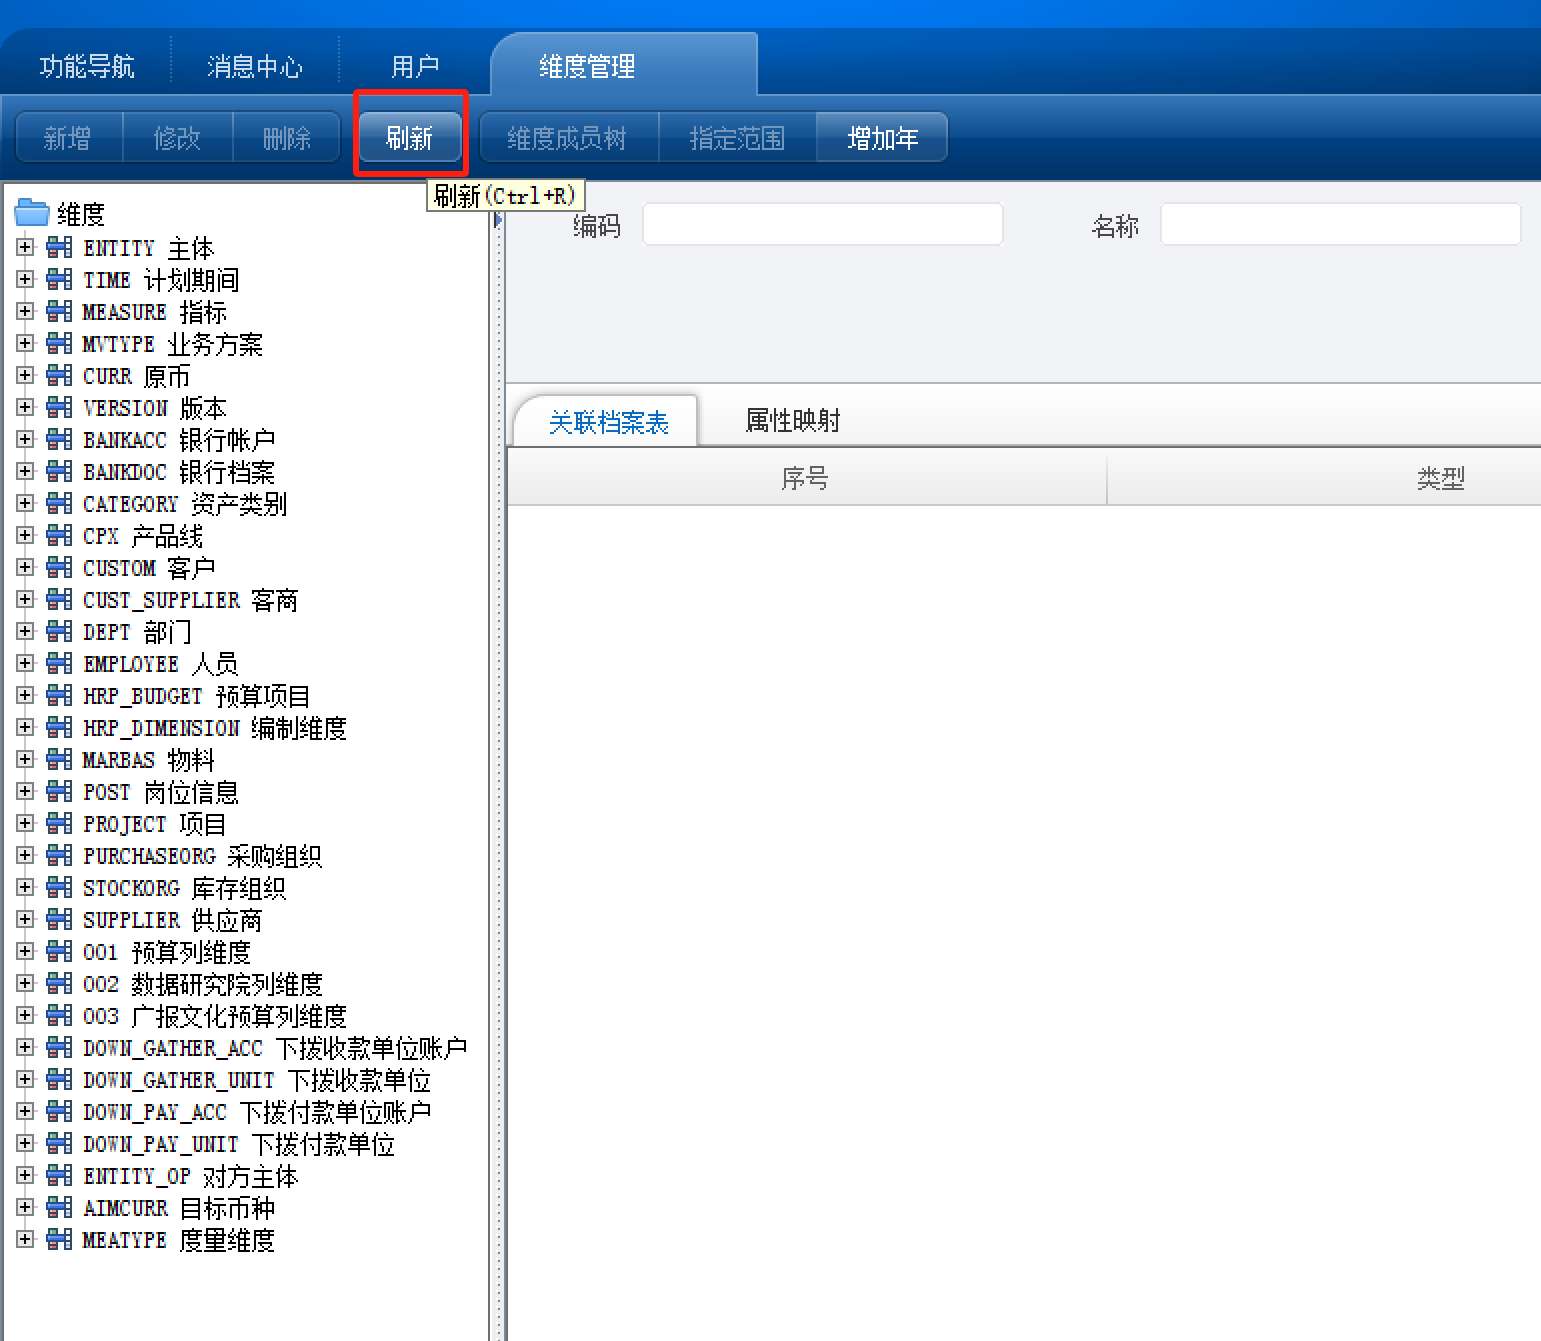The width and height of the screenshot is (1541, 1341).
Task: Click the ENTITY 主体 dimension icon
Action: (x=60, y=247)
